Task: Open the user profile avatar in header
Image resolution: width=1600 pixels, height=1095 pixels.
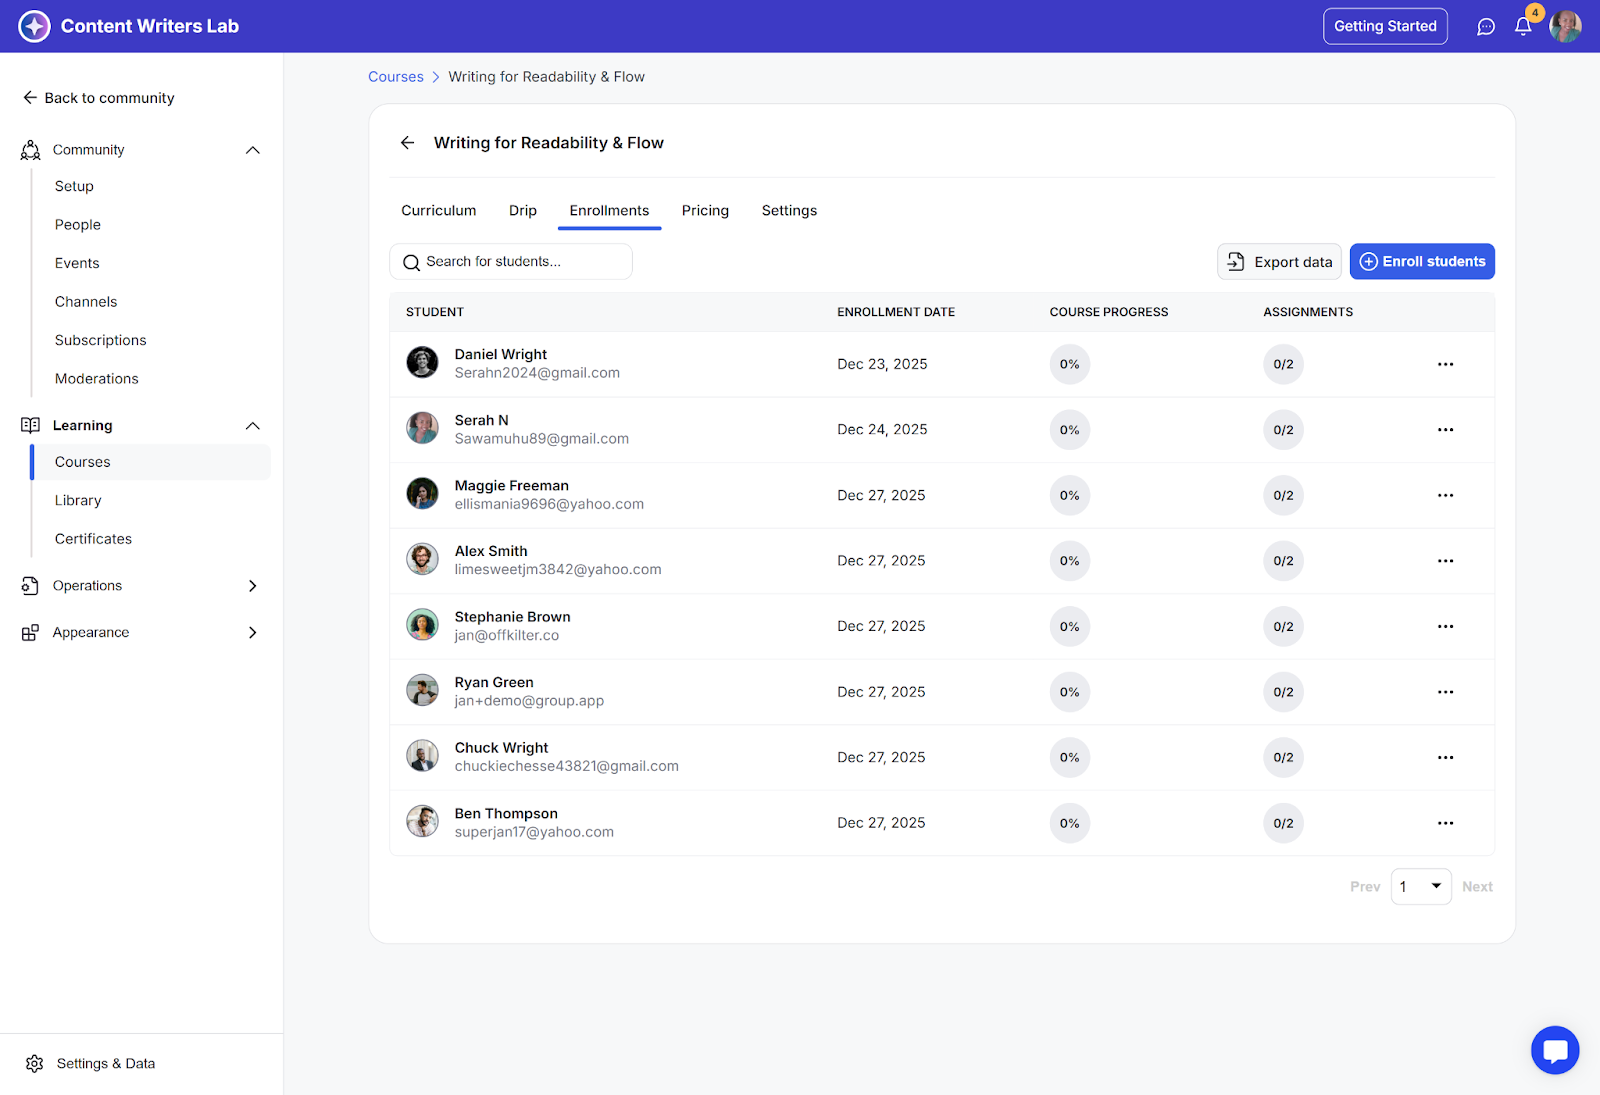Action: point(1565,27)
